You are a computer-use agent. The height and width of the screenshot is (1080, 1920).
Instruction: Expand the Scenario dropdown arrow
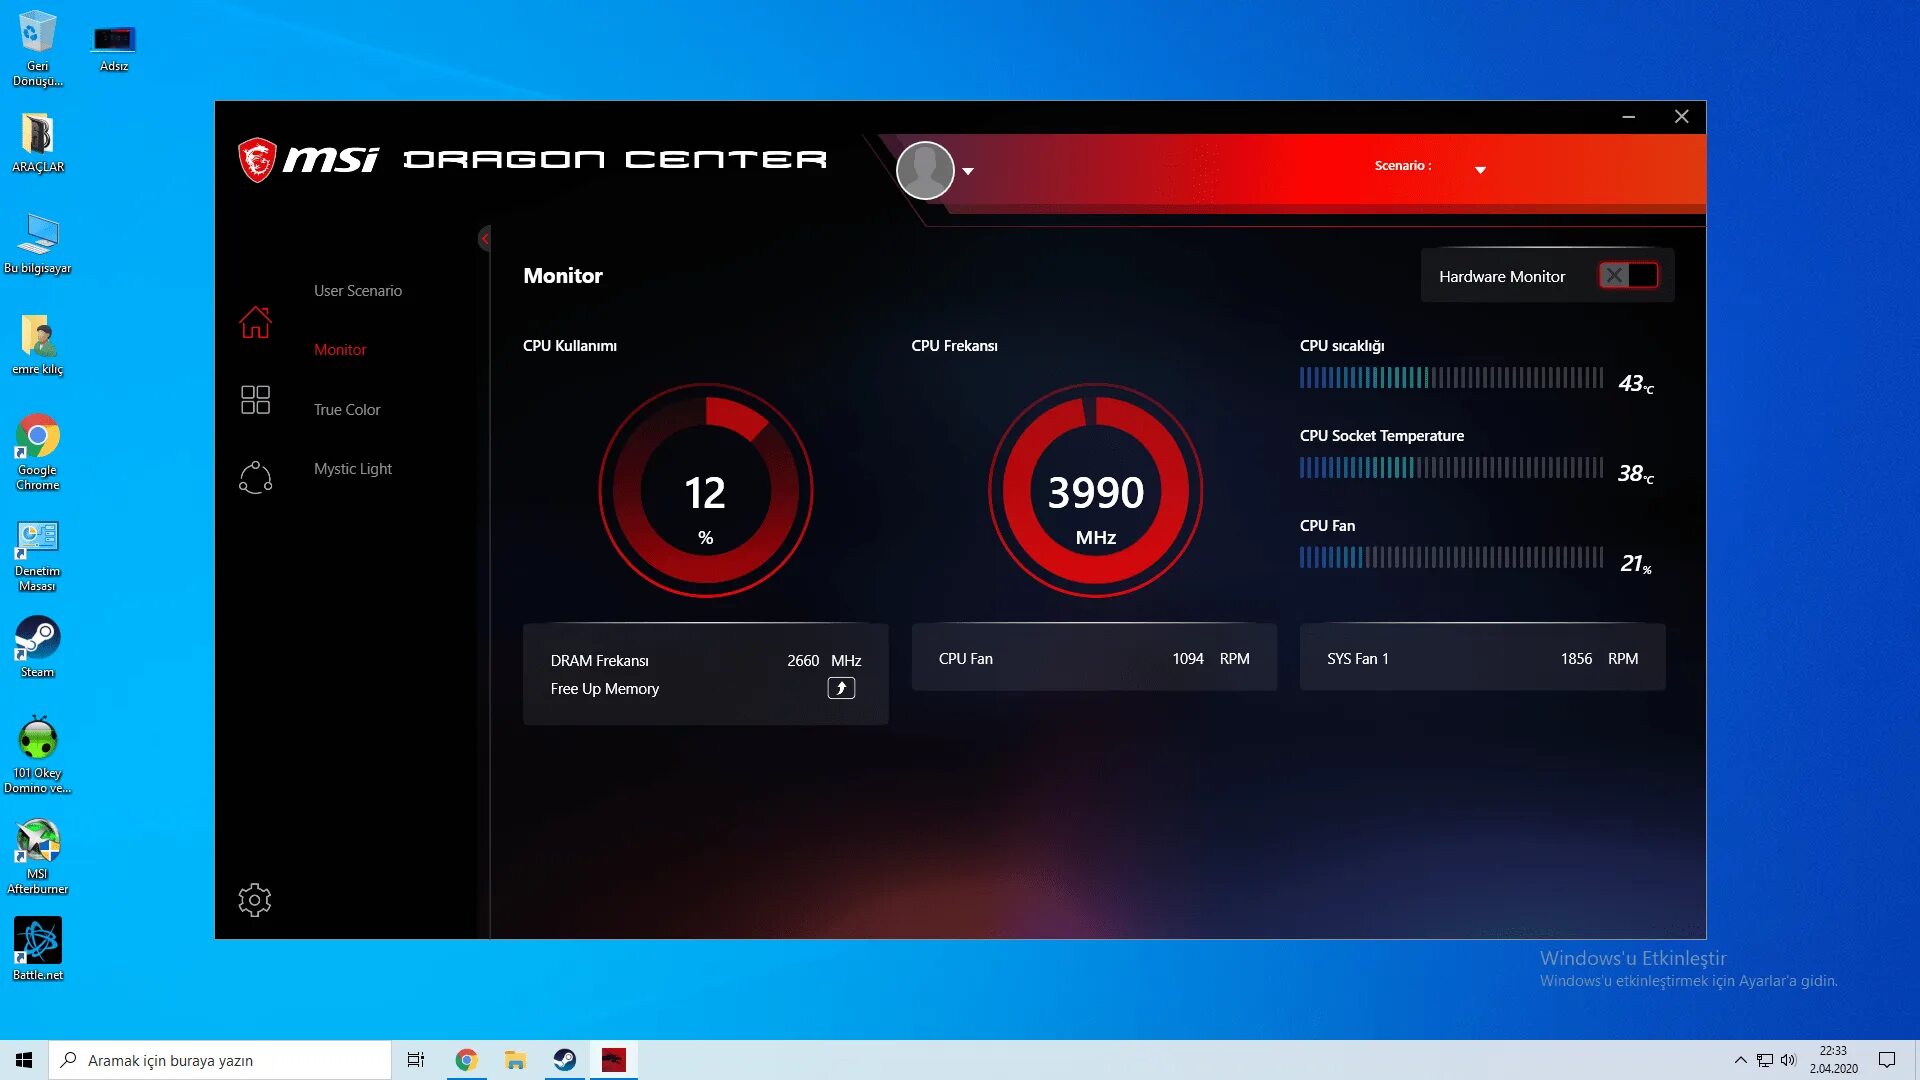[x=1480, y=170]
